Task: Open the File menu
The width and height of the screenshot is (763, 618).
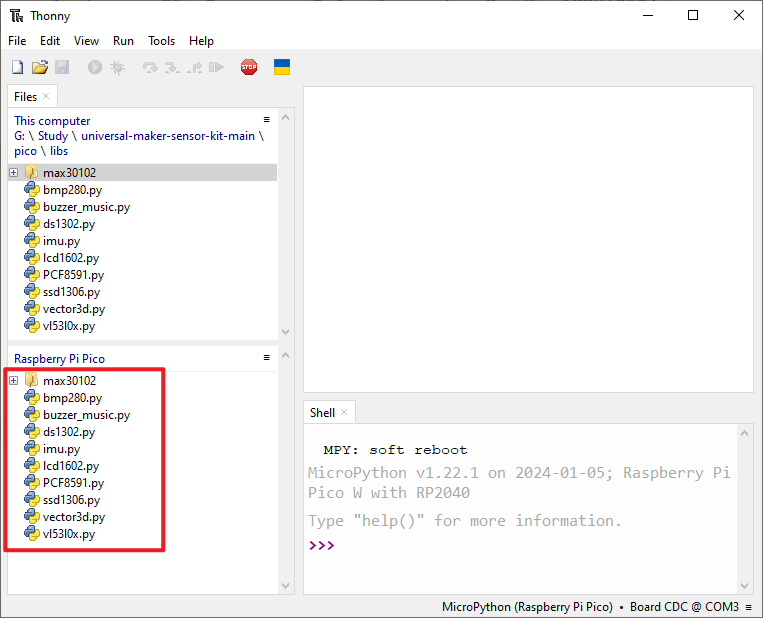Action: (x=17, y=41)
